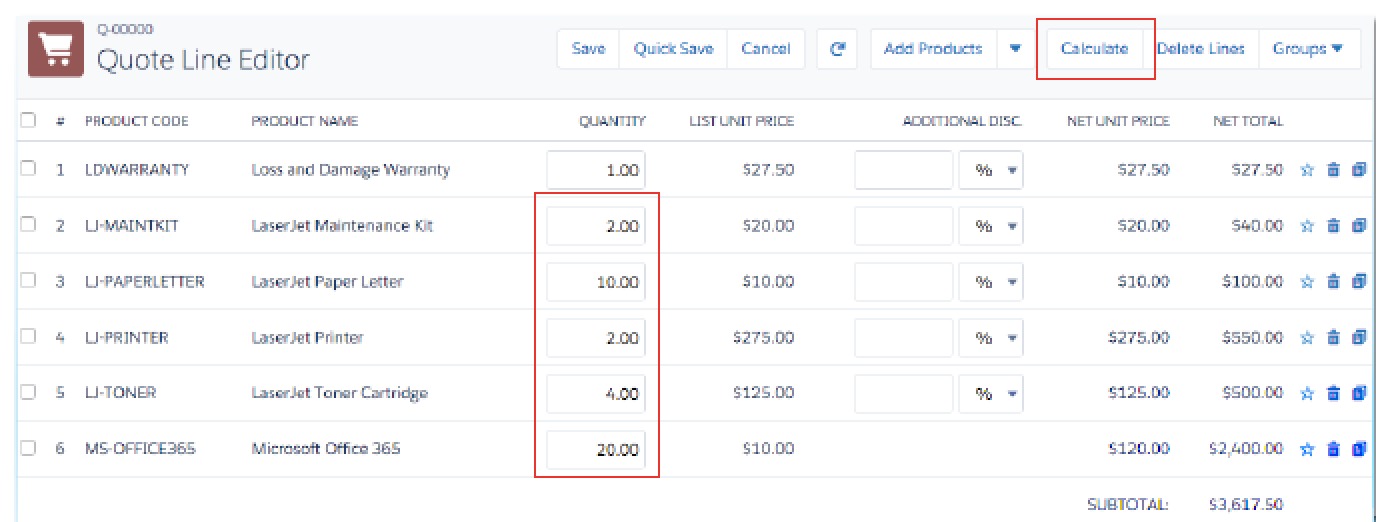Expand the Groups menu
The height and width of the screenshot is (522, 1376).
pyautogui.click(x=1307, y=49)
